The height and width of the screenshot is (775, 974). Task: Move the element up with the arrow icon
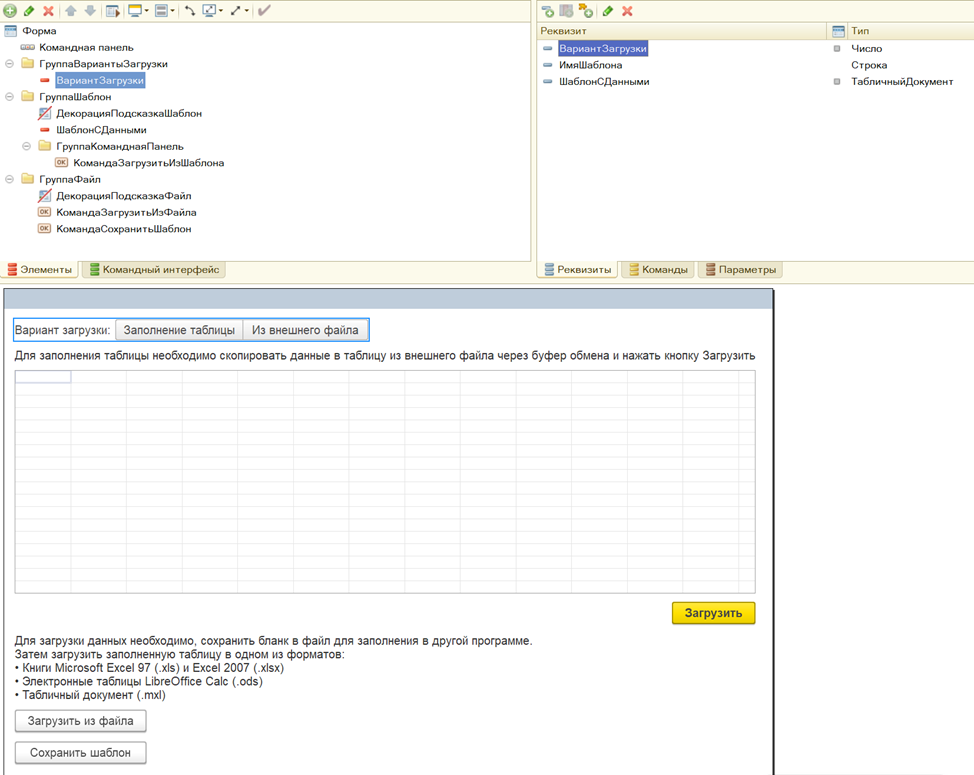click(70, 11)
